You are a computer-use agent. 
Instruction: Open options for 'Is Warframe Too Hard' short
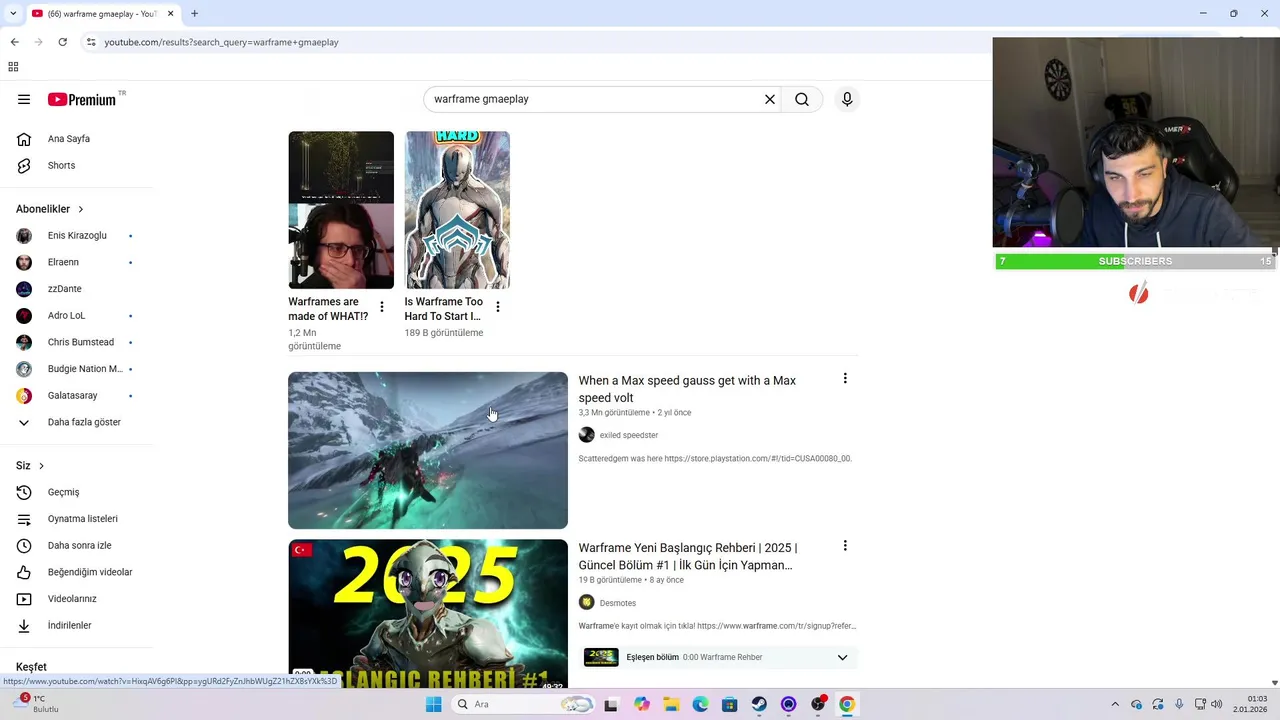coord(498,307)
